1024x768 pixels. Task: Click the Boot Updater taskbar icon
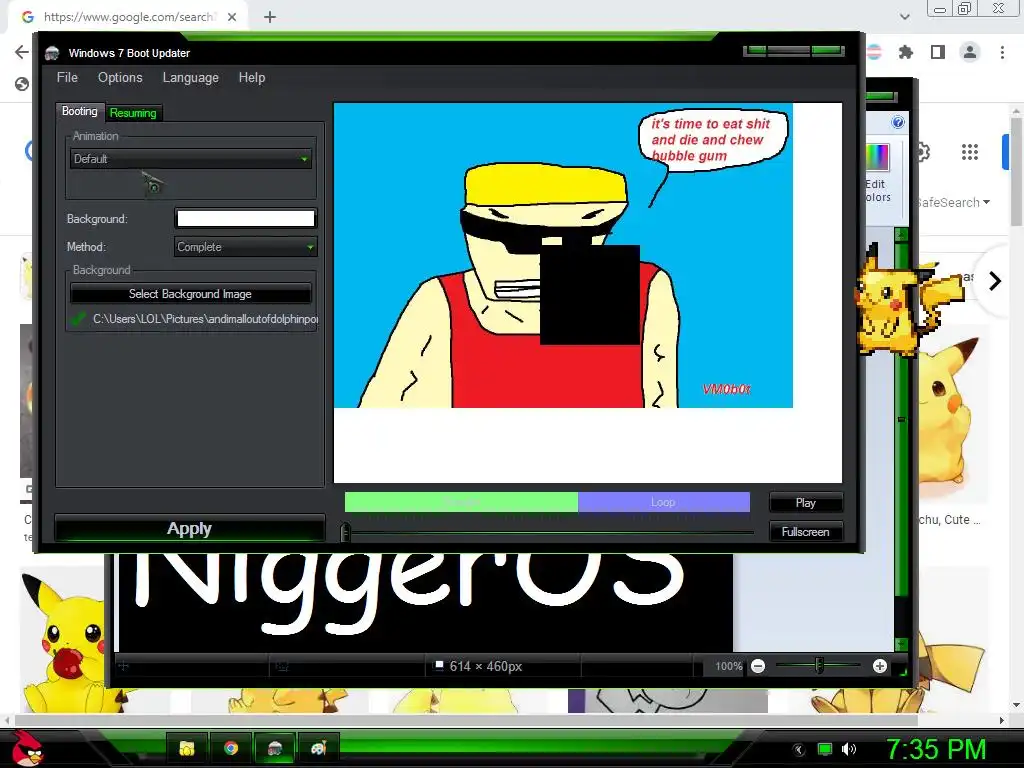click(x=274, y=748)
